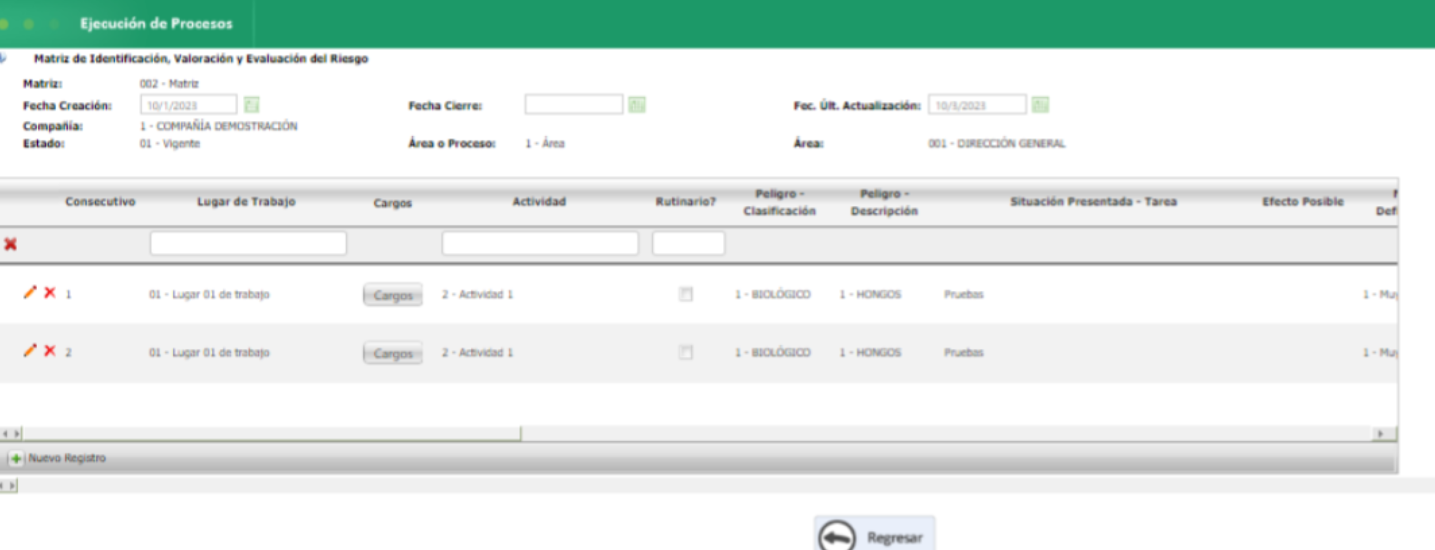1435x550 pixels.
Task: Click Nuevo Registro label
Action: (67, 458)
